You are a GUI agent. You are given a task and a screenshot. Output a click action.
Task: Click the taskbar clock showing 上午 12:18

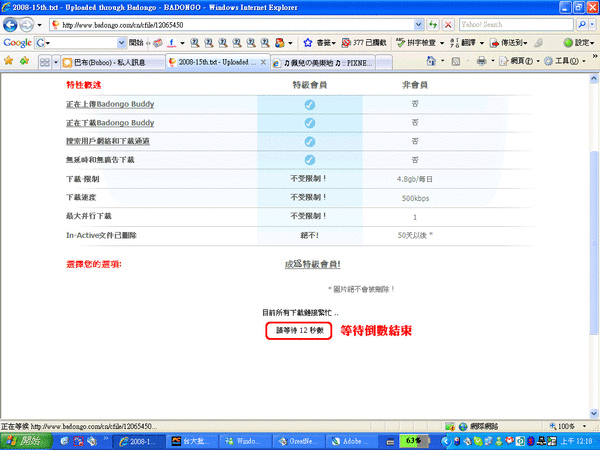coord(578,441)
